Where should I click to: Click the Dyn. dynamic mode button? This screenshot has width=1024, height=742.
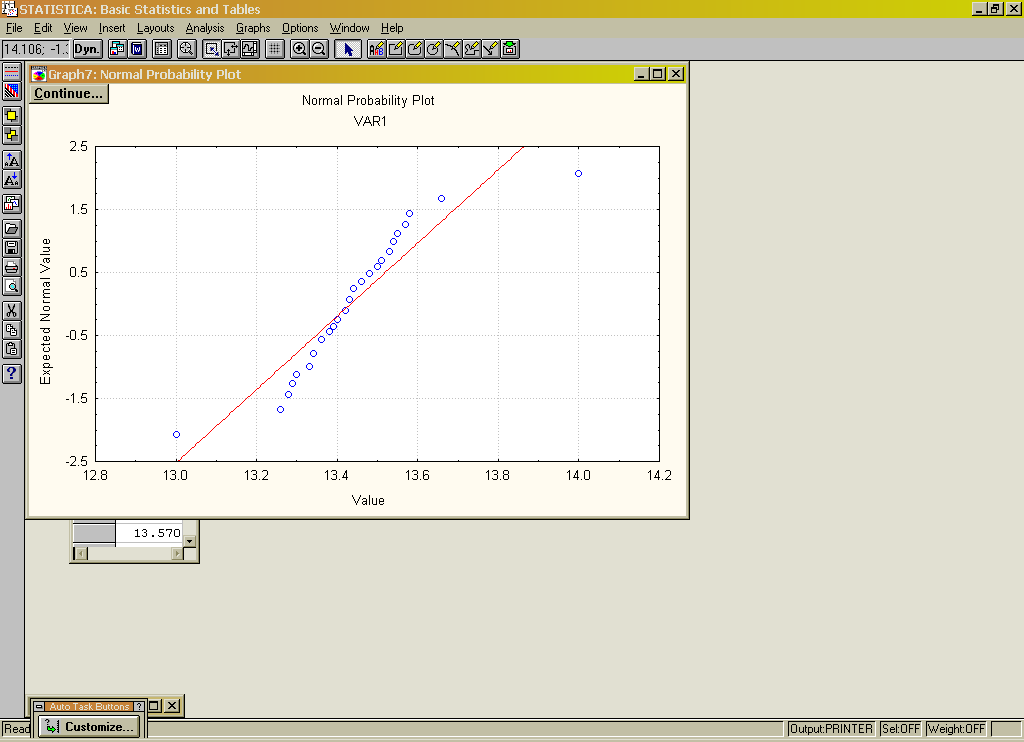(87, 49)
